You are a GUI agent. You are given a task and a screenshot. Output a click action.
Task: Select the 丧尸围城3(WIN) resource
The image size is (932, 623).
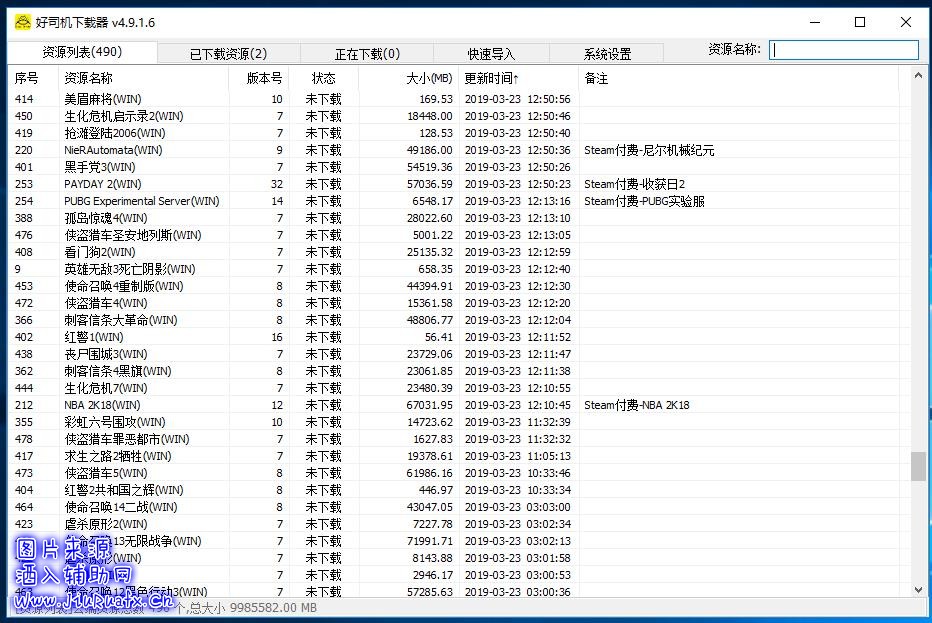pyautogui.click(x=453, y=354)
